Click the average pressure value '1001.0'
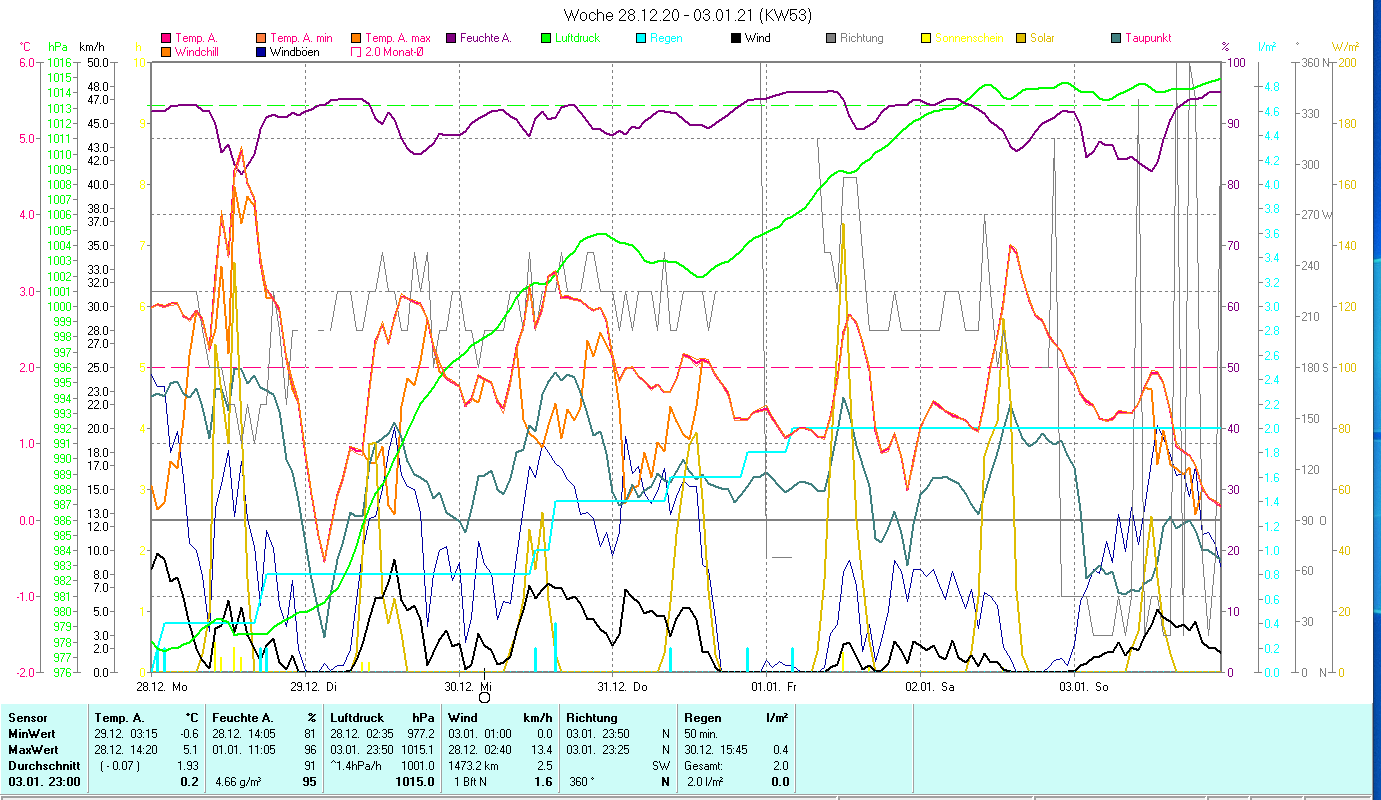This screenshot has height=800, width=1381. (418, 766)
